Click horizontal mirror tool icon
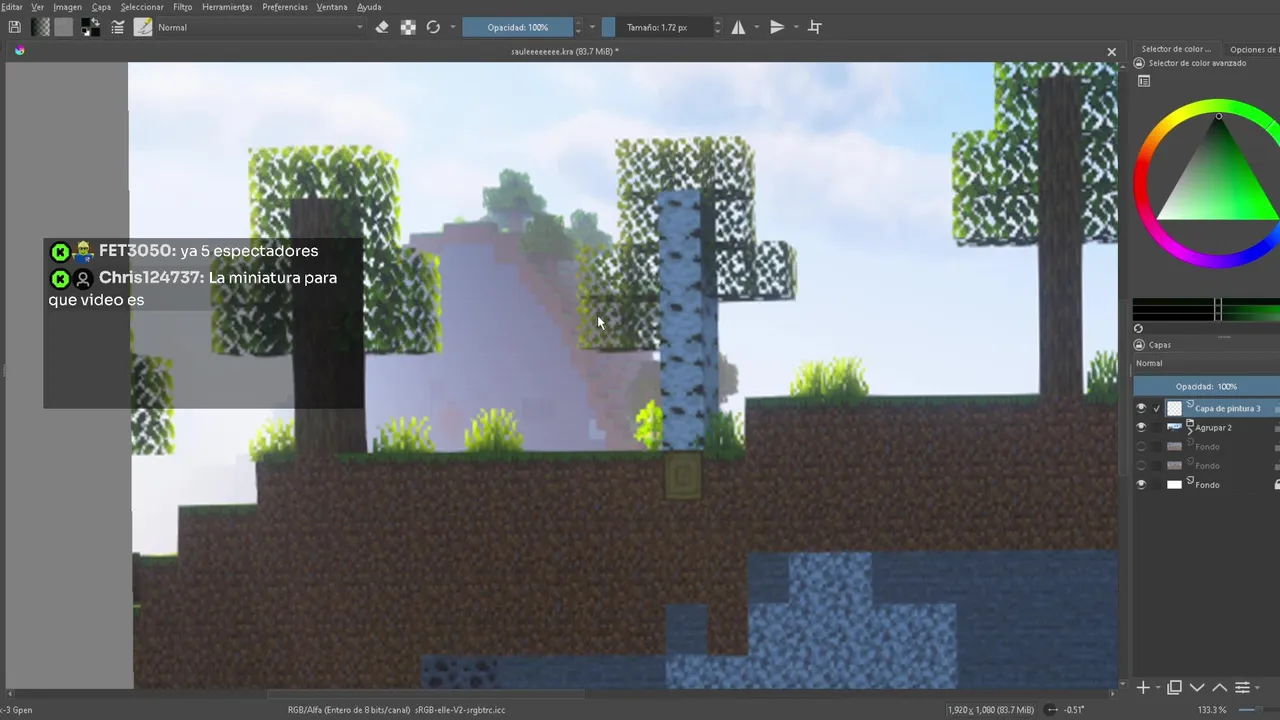This screenshot has width=1280, height=720. pyautogui.click(x=738, y=27)
